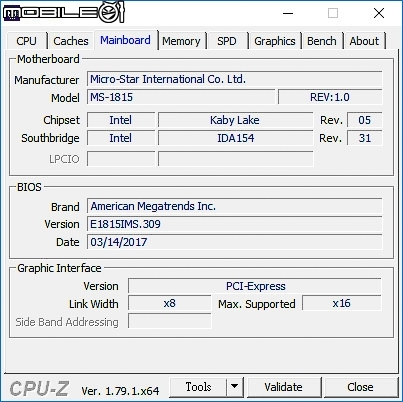Click the empty Side Band Addressing field

click(170, 321)
